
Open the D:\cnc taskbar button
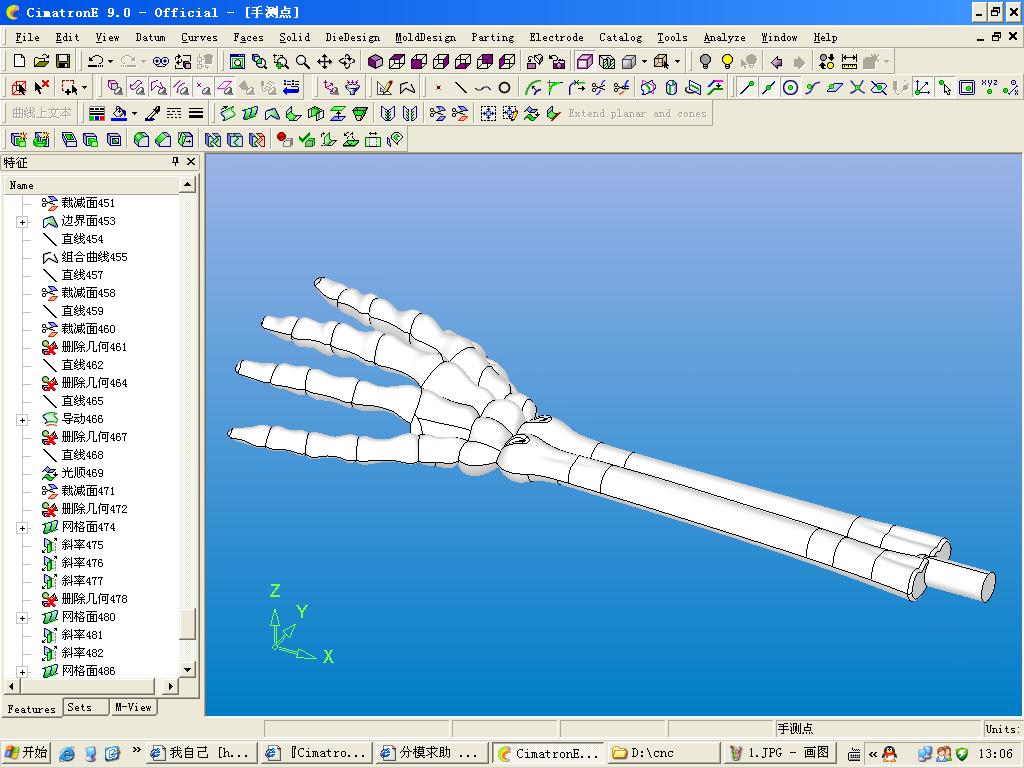click(x=663, y=753)
